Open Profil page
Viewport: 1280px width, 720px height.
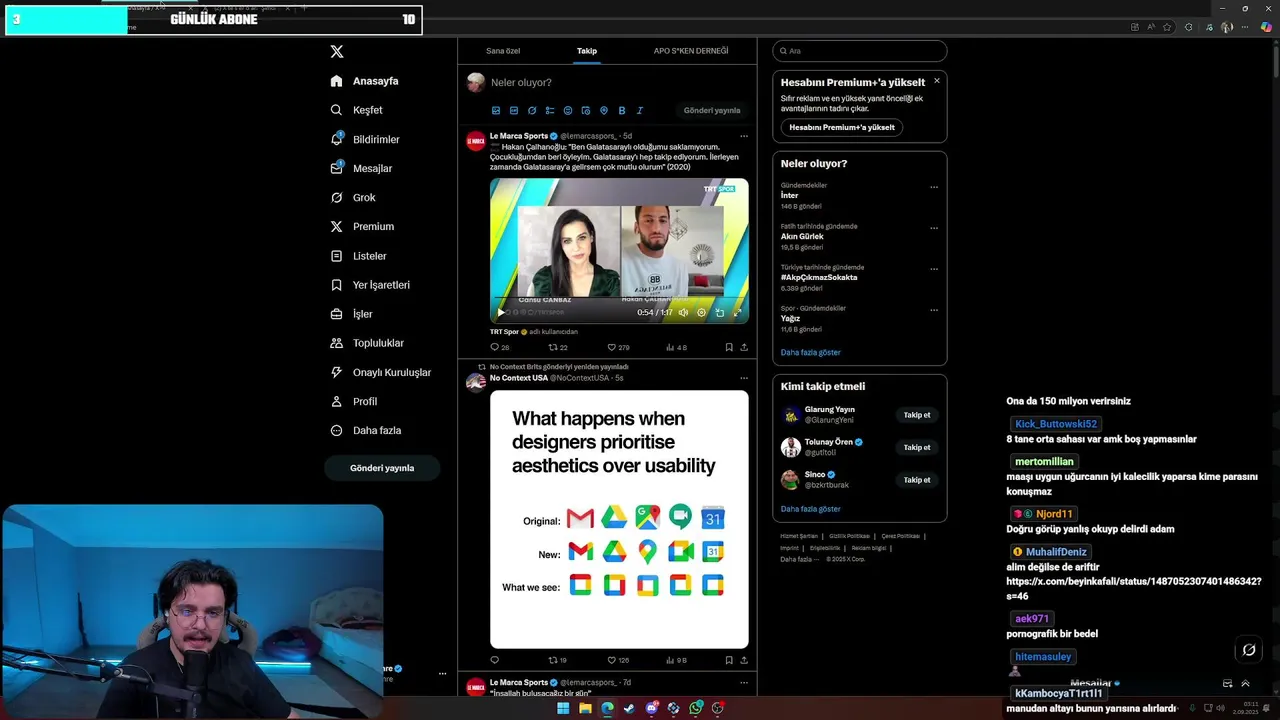[354, 401]
